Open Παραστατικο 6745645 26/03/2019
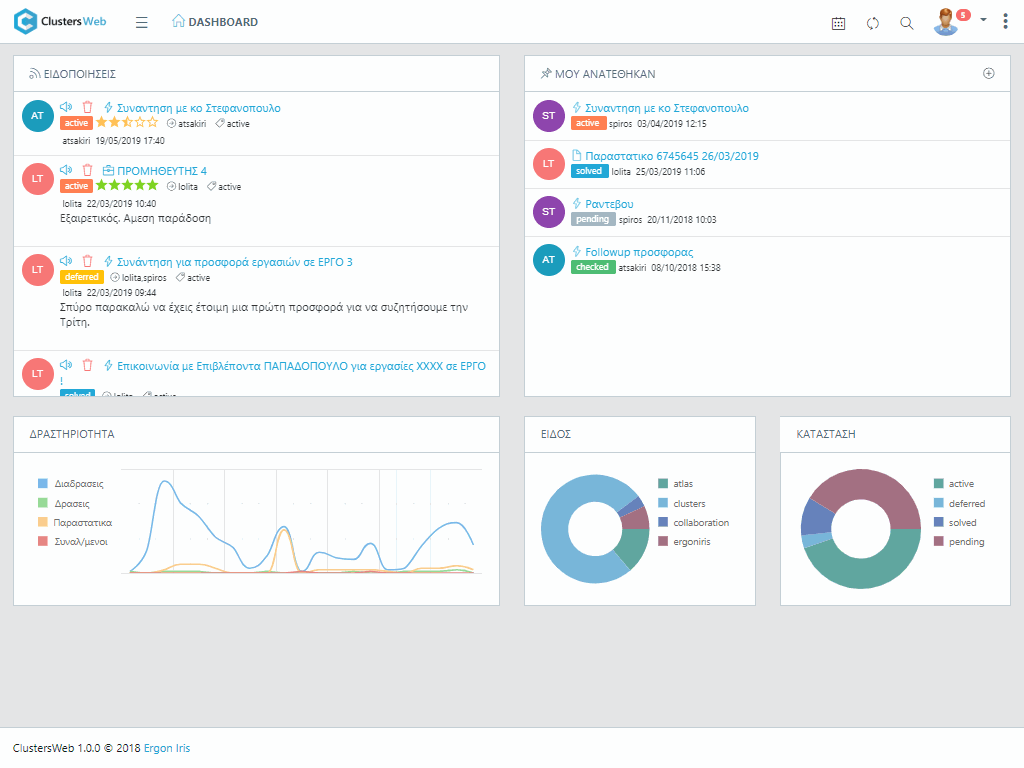The image size is (1024, 768). pos(672,156)
